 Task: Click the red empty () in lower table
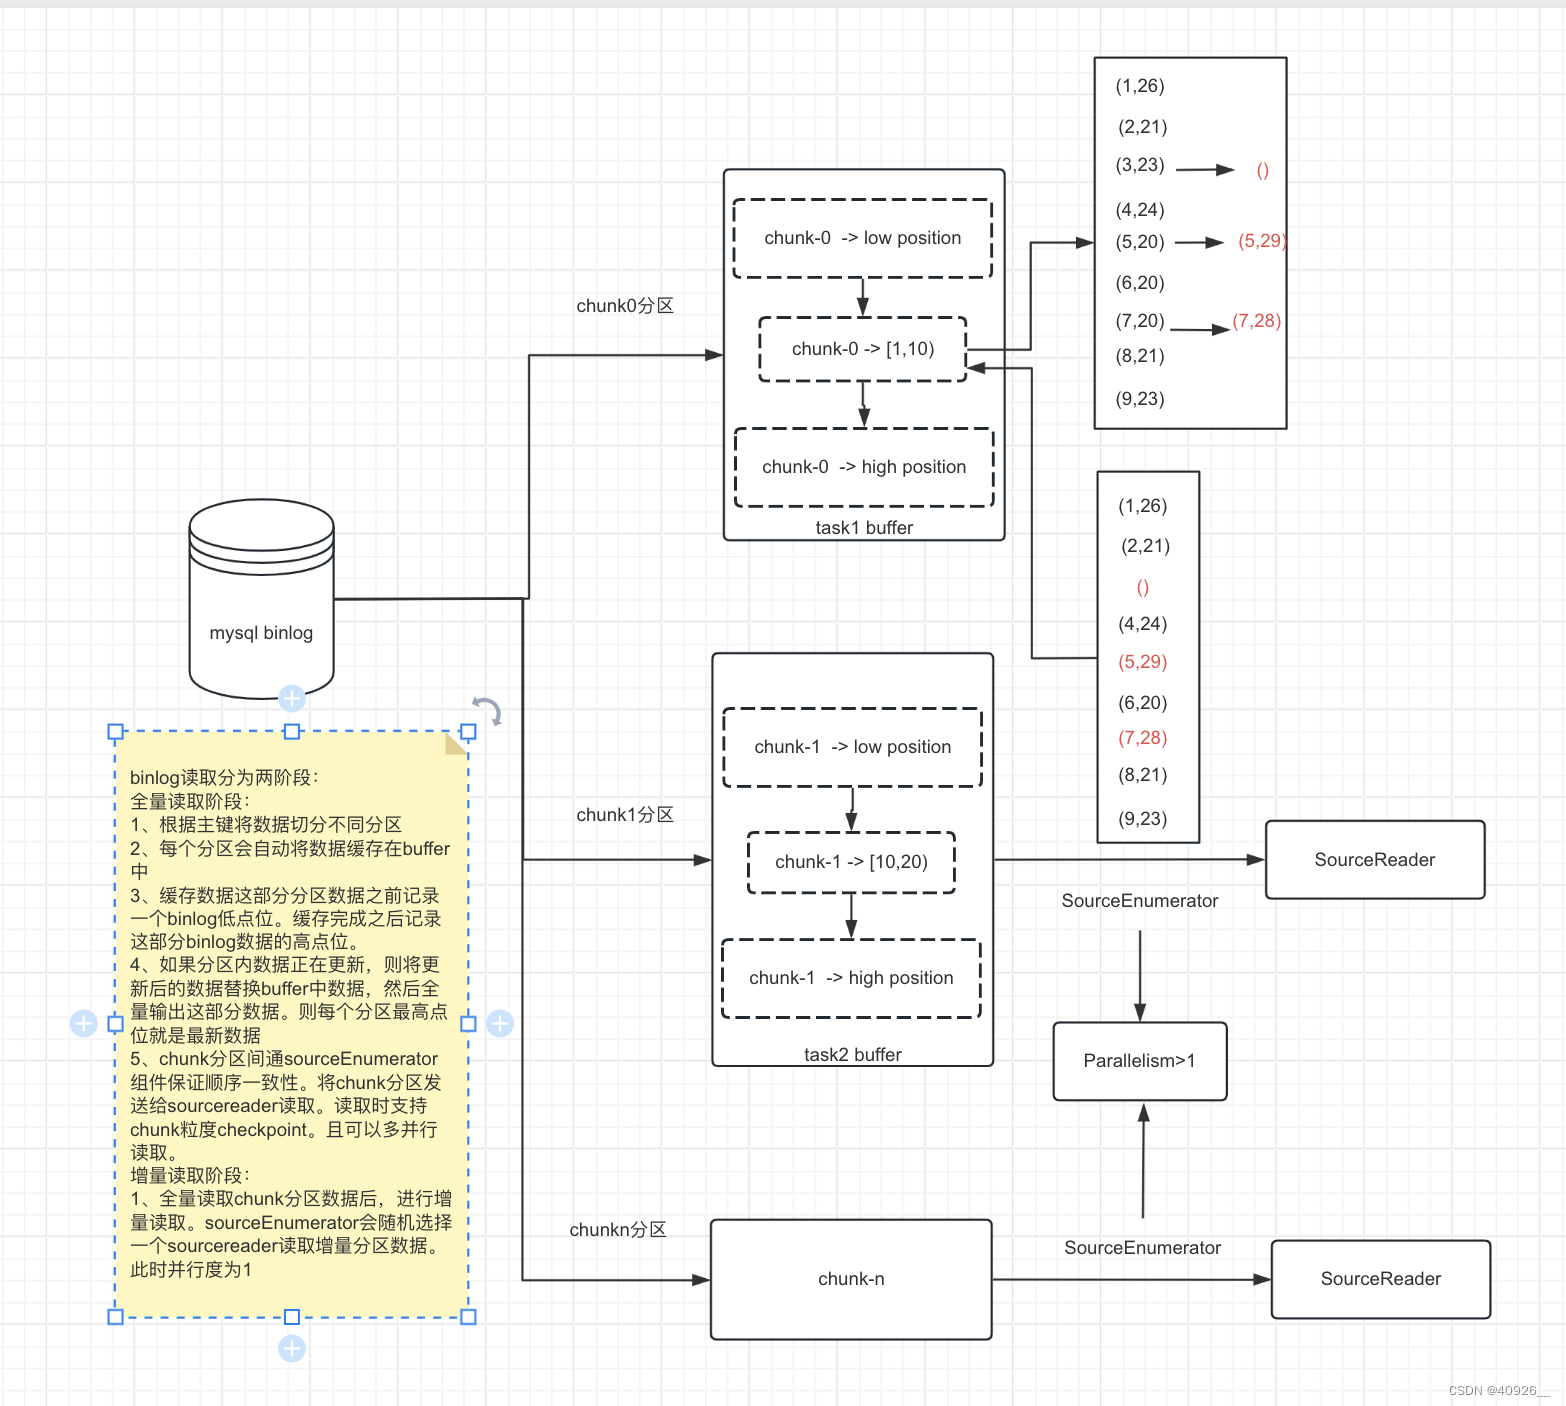(x=1143, y=587)
